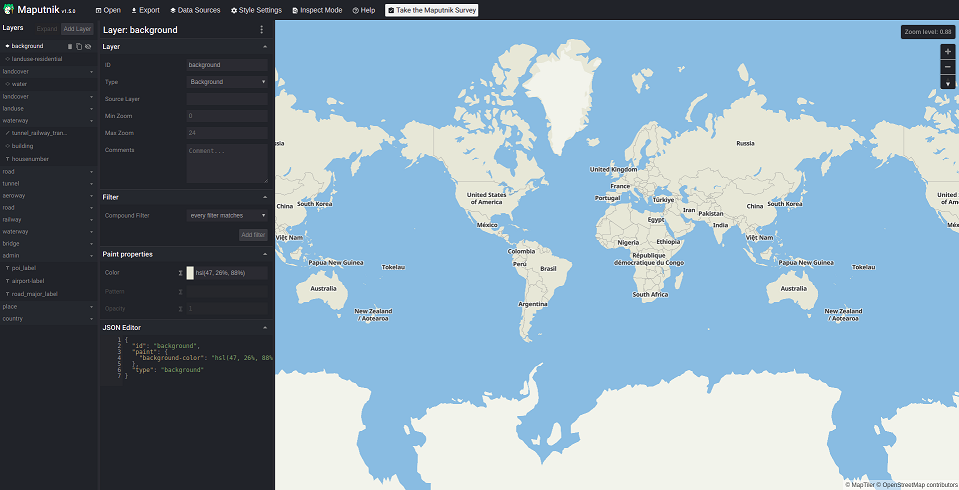Image resolution: width=959 pixels, height=490 pixels.
Task: Reset map bearing with compass button
Action: pos(948,83)
